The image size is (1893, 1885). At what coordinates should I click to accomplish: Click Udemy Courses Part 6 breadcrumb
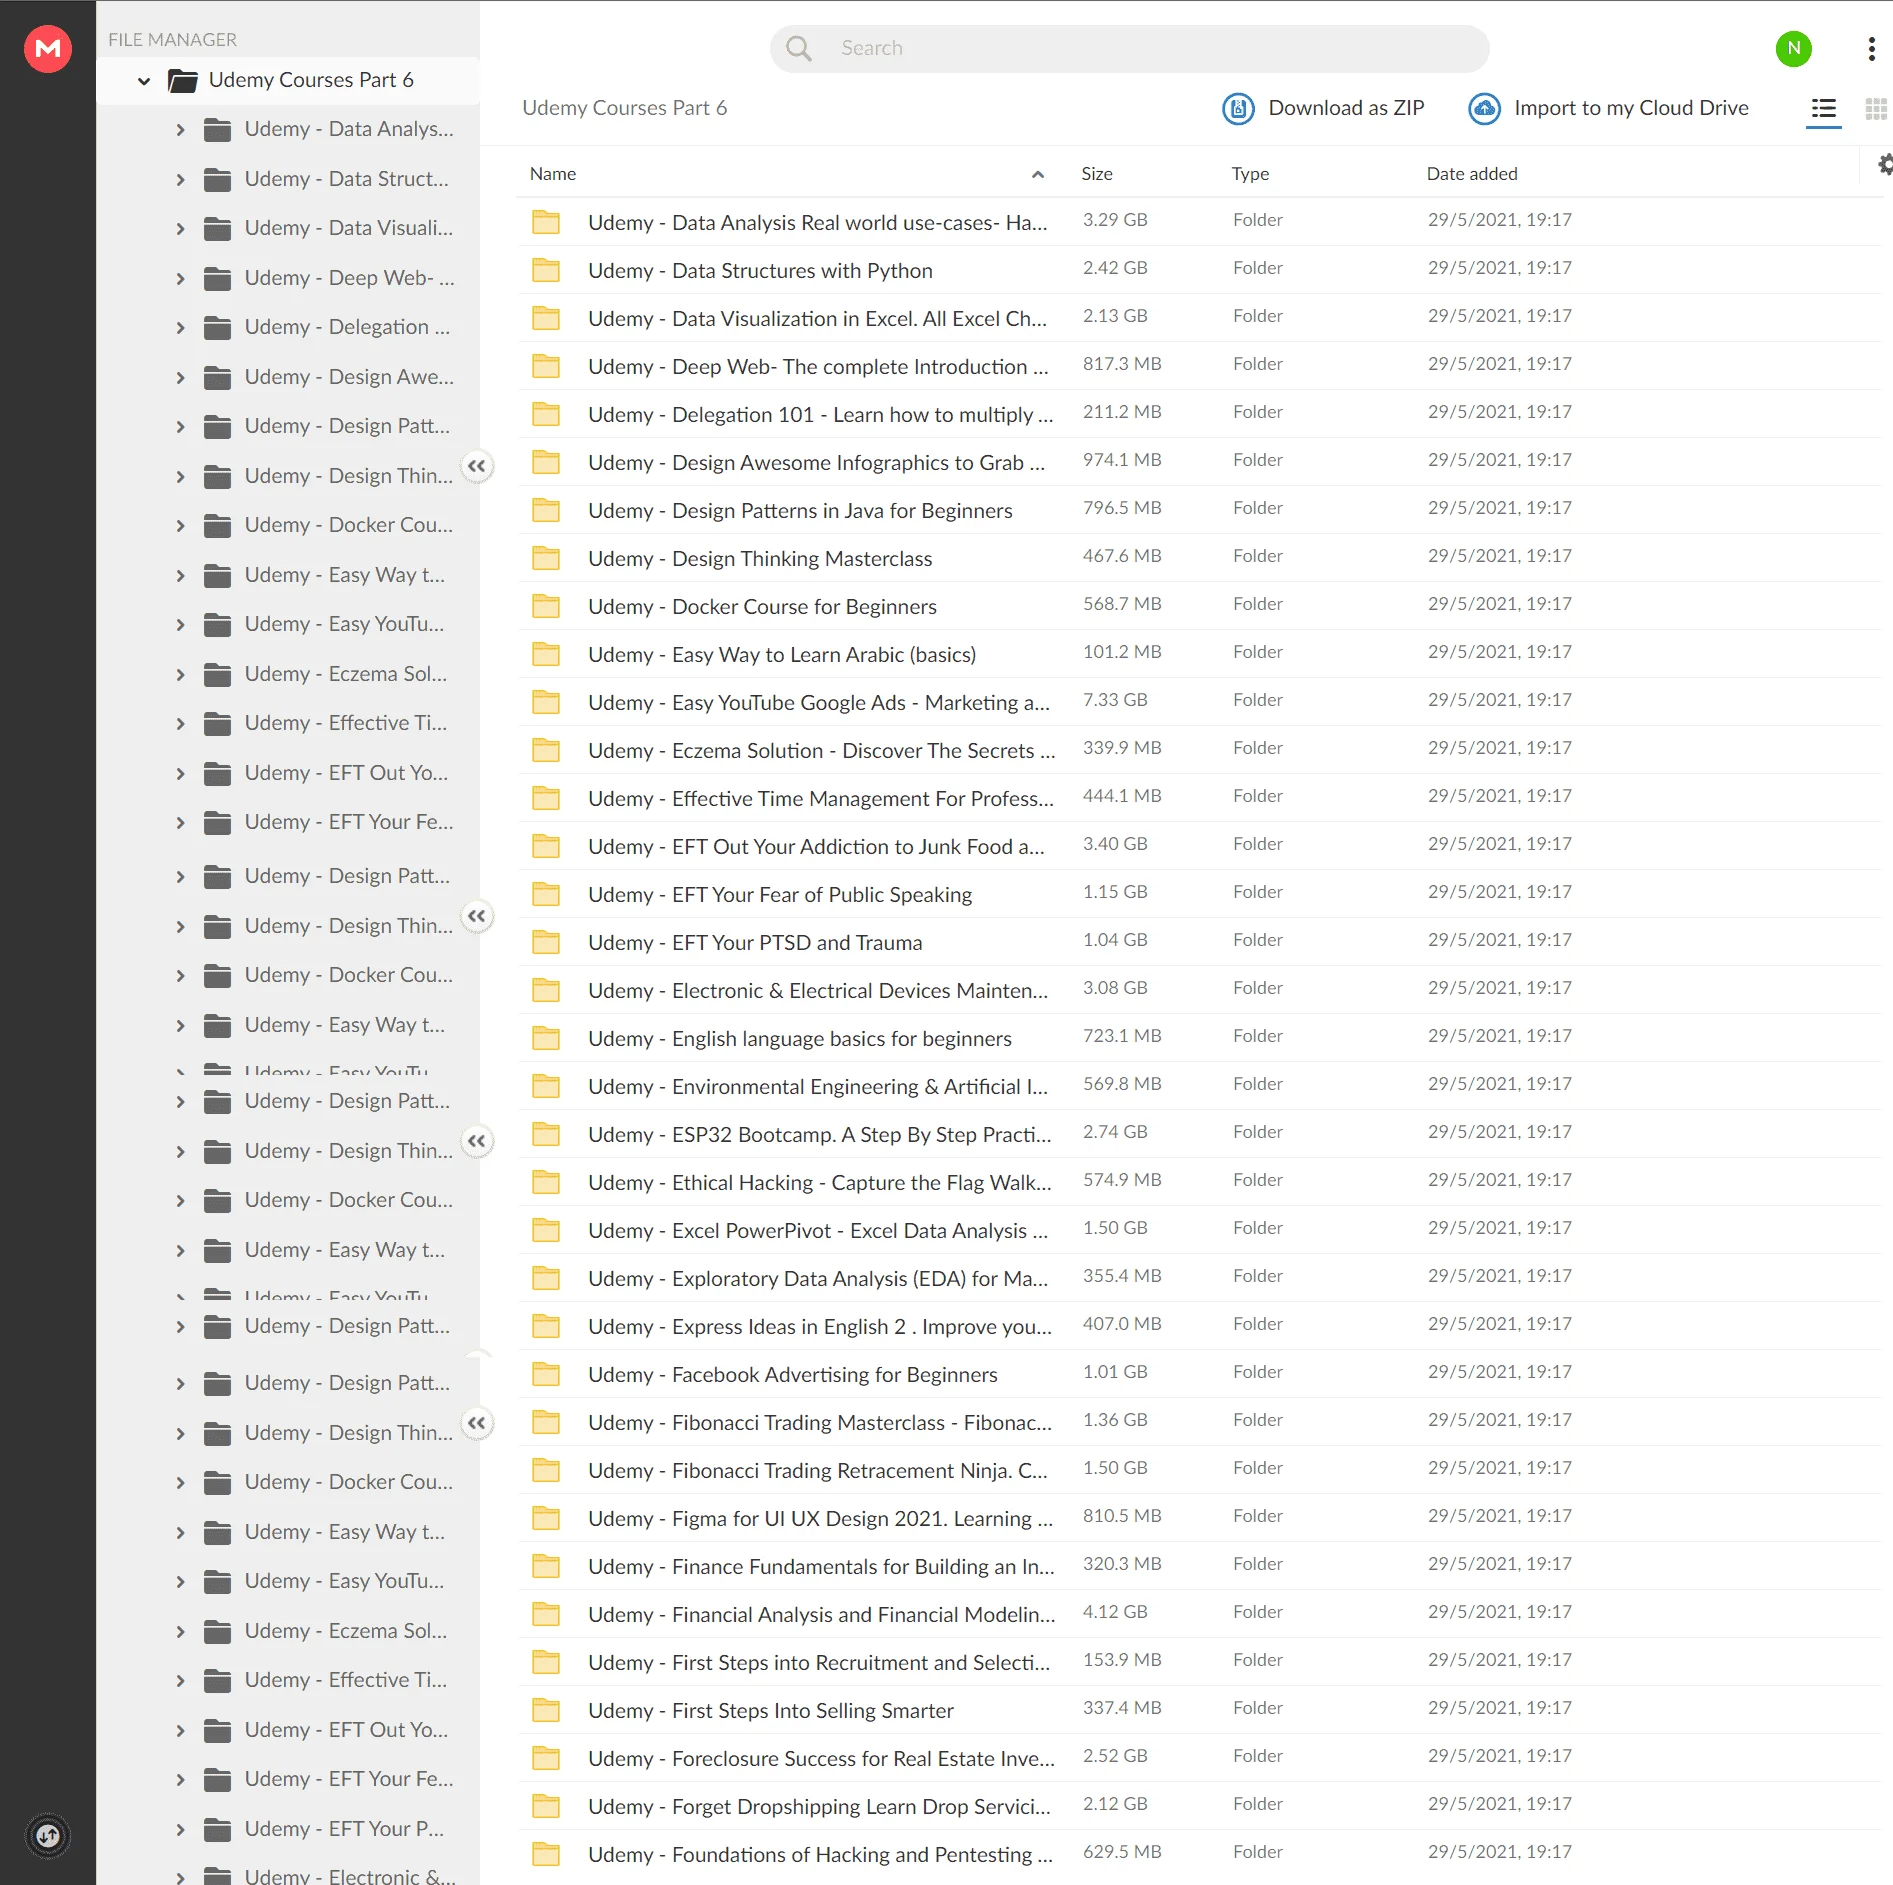[624, 108]
